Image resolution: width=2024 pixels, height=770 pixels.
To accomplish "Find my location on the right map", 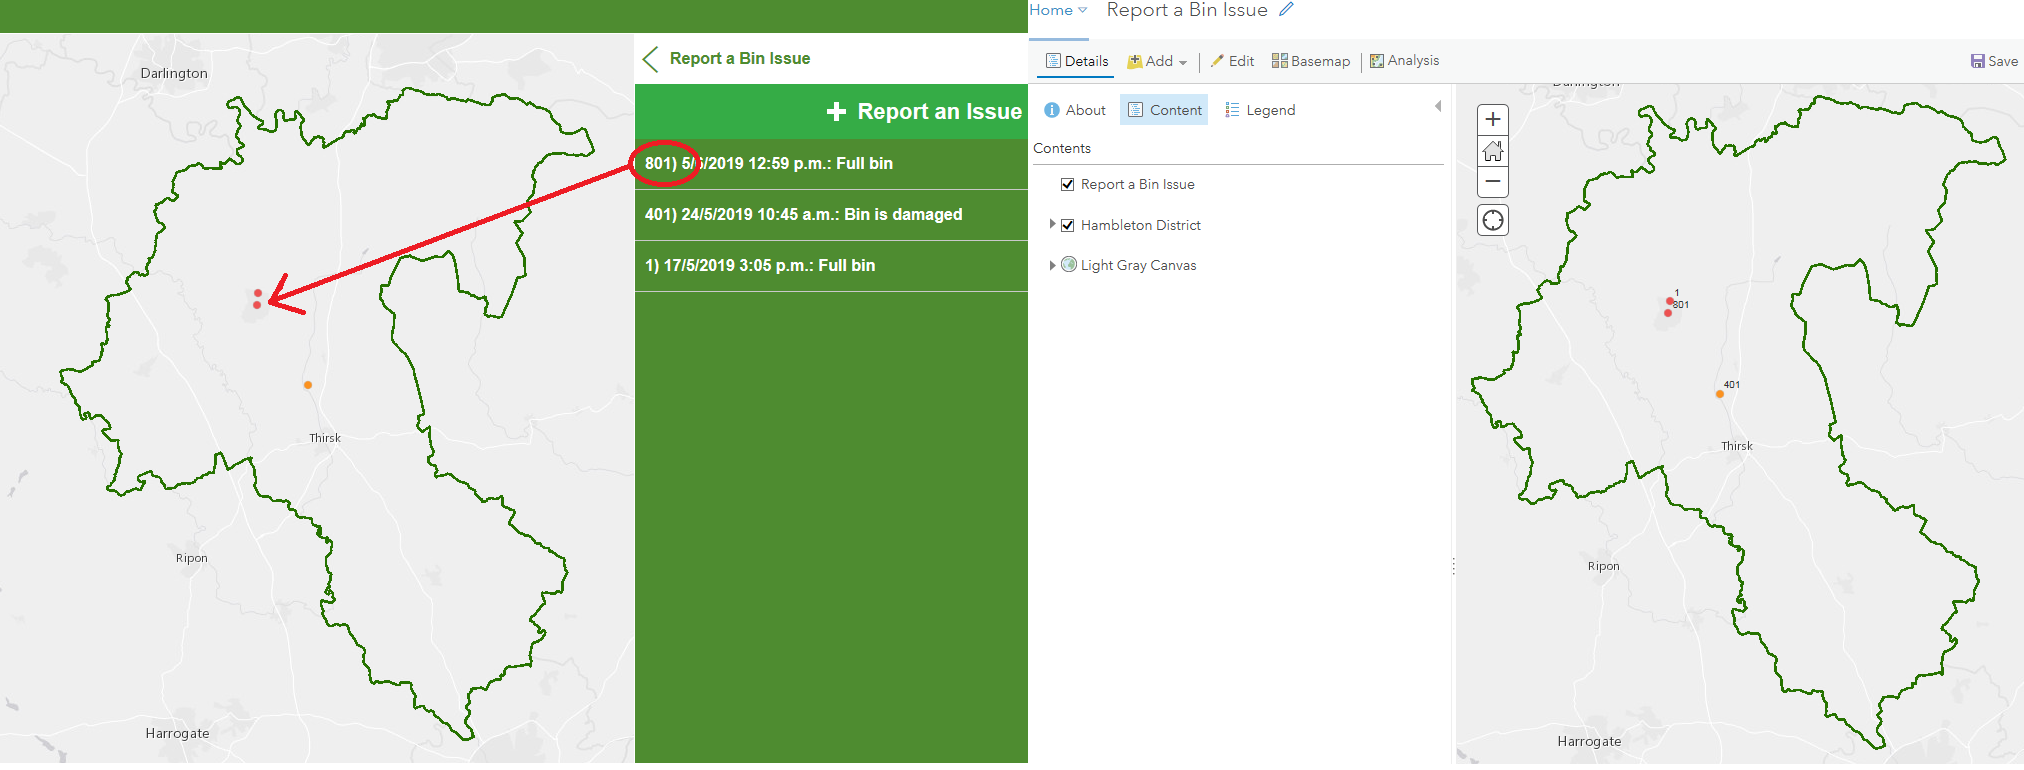I will (x=1493, y=220).
